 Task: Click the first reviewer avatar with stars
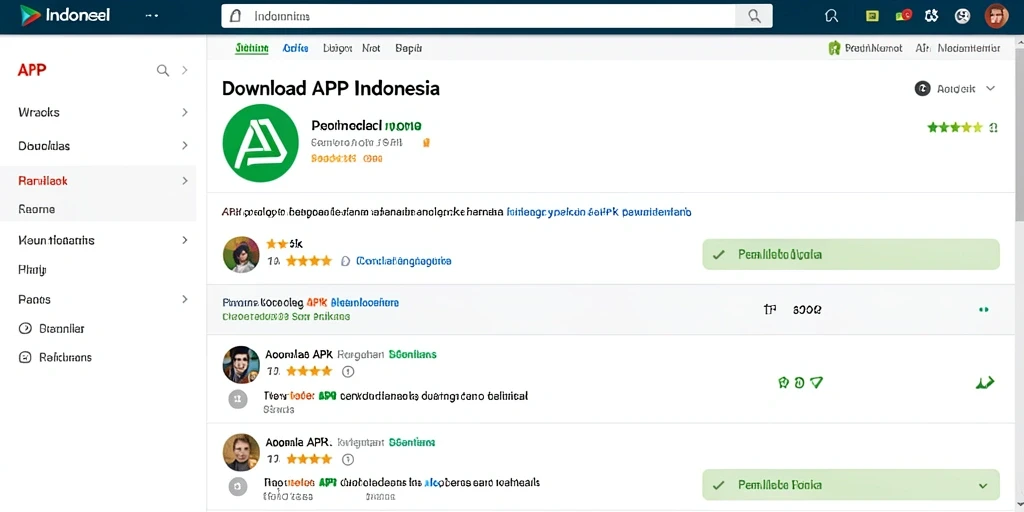click(241, 254)
